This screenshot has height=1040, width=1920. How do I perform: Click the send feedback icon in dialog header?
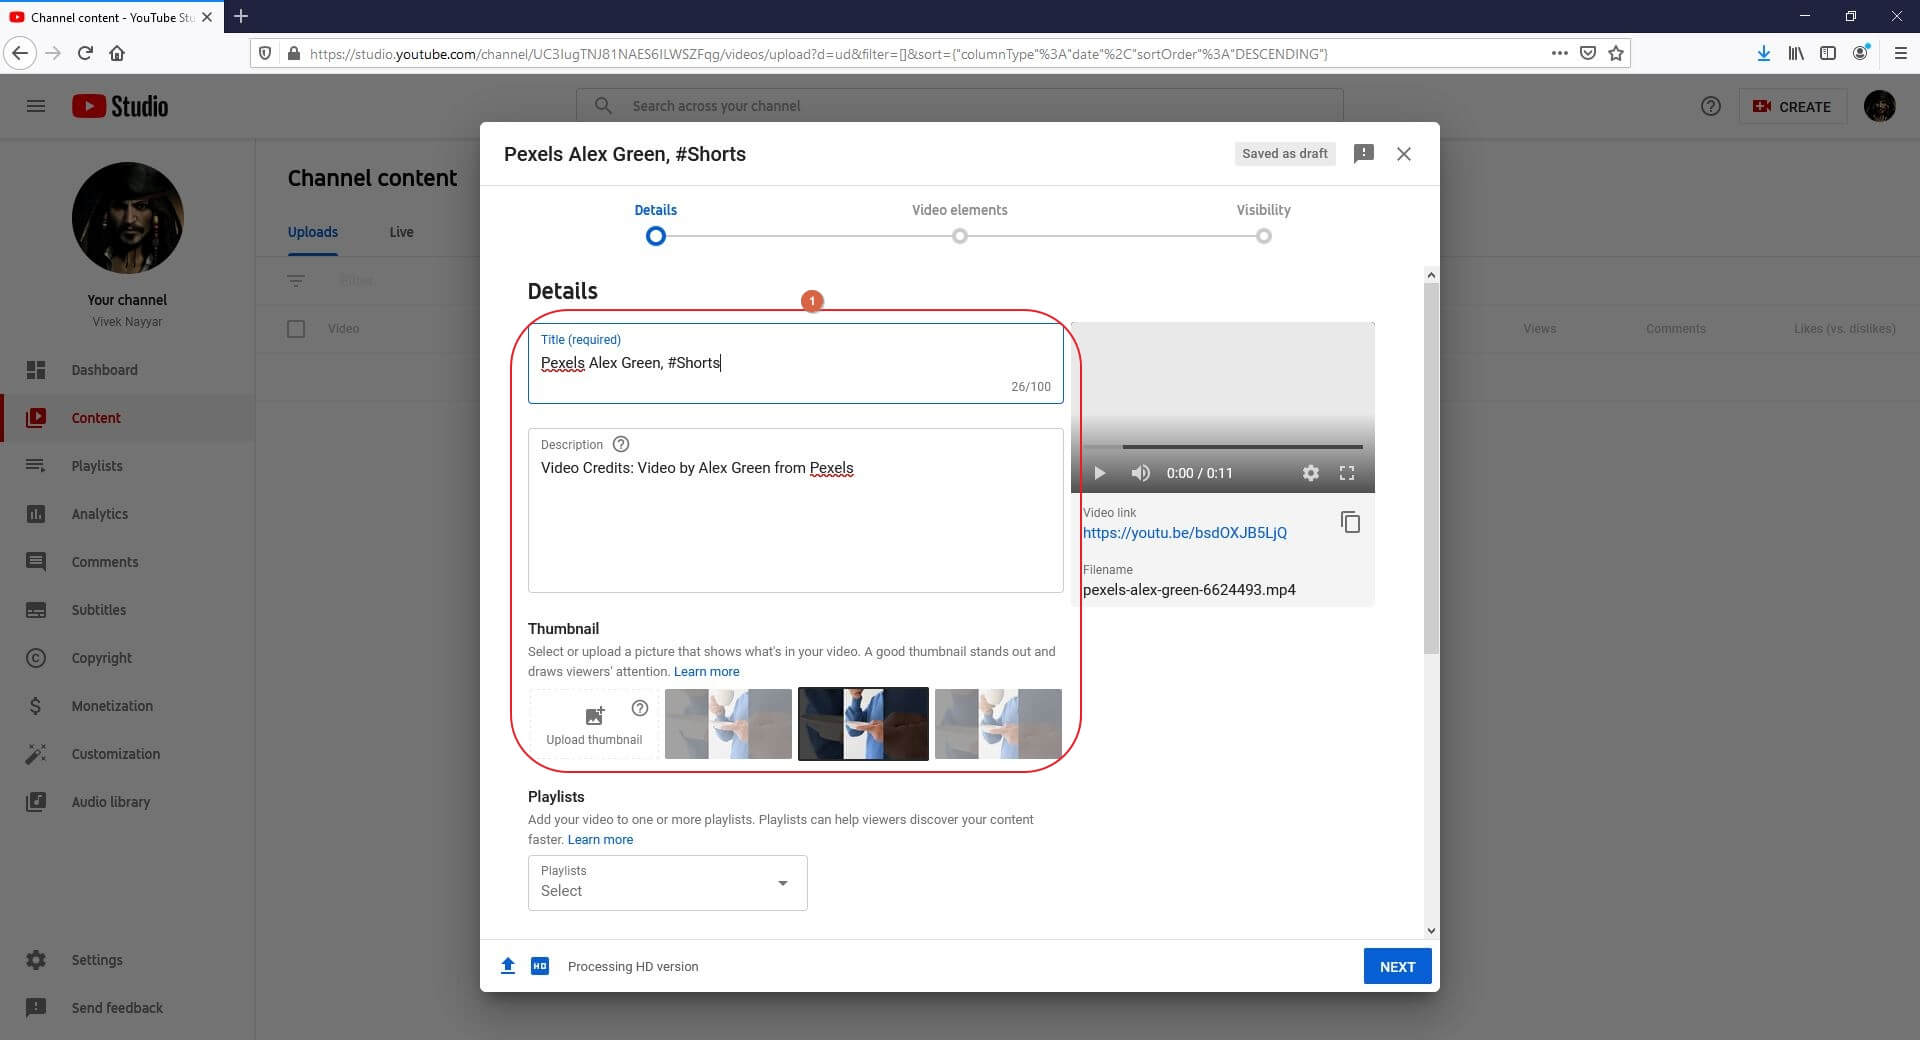[x=1363, y=154]
